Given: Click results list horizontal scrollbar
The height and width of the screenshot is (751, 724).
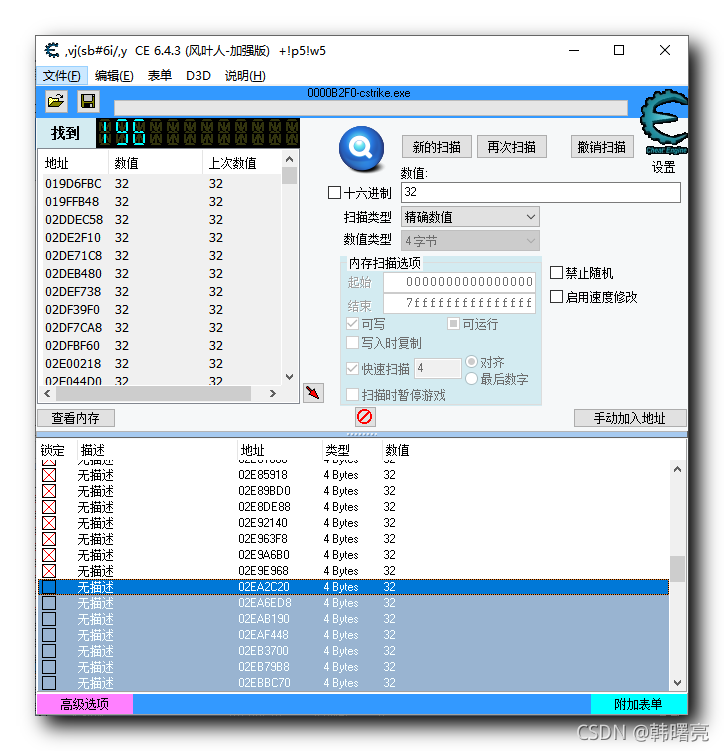Looking at the screenshot, I should (x=154, y=394).
